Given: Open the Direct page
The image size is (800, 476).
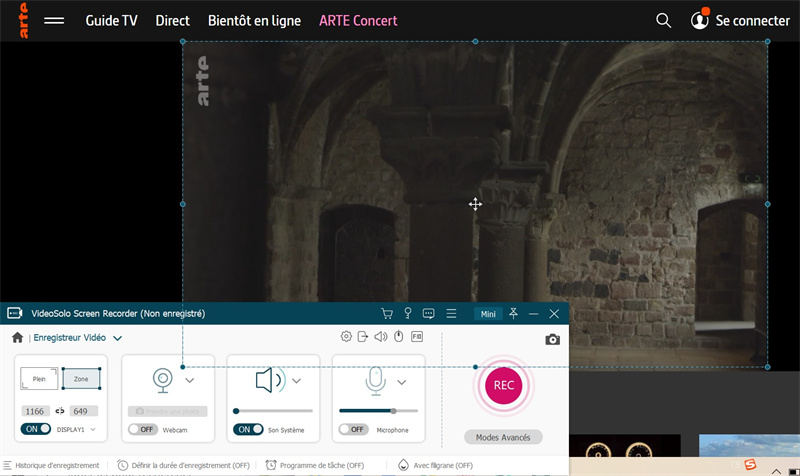Looking at the screenshot, I should pos(172,20).
